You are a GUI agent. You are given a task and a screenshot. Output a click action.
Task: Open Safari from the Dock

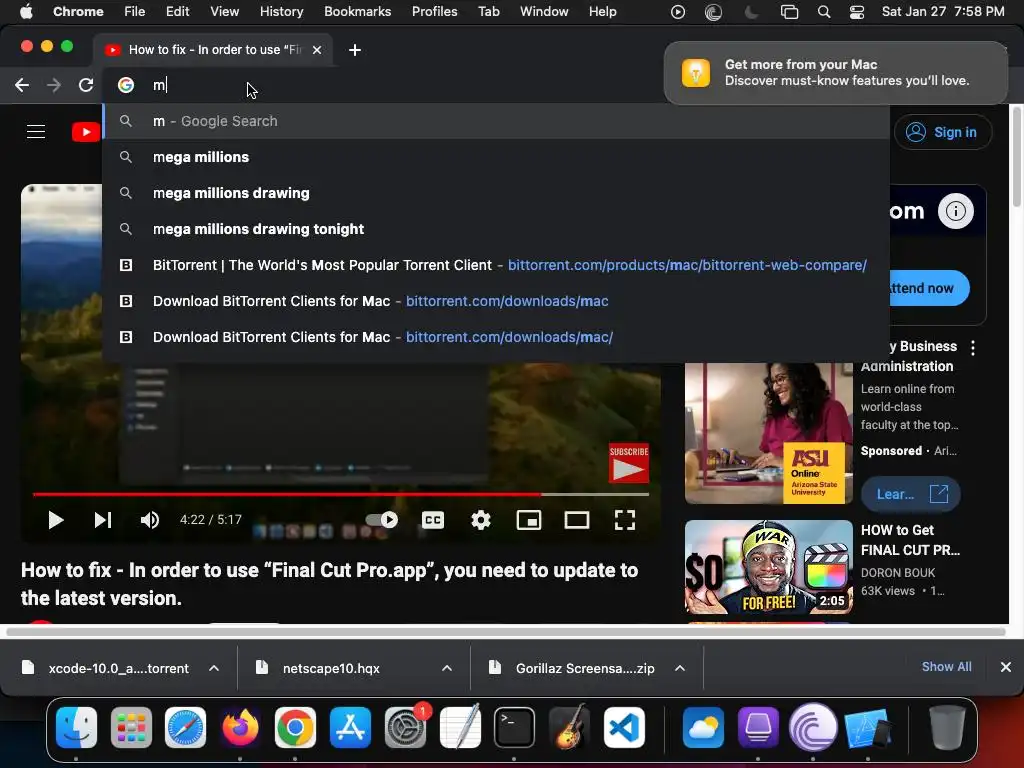click(x=185, y=728)
